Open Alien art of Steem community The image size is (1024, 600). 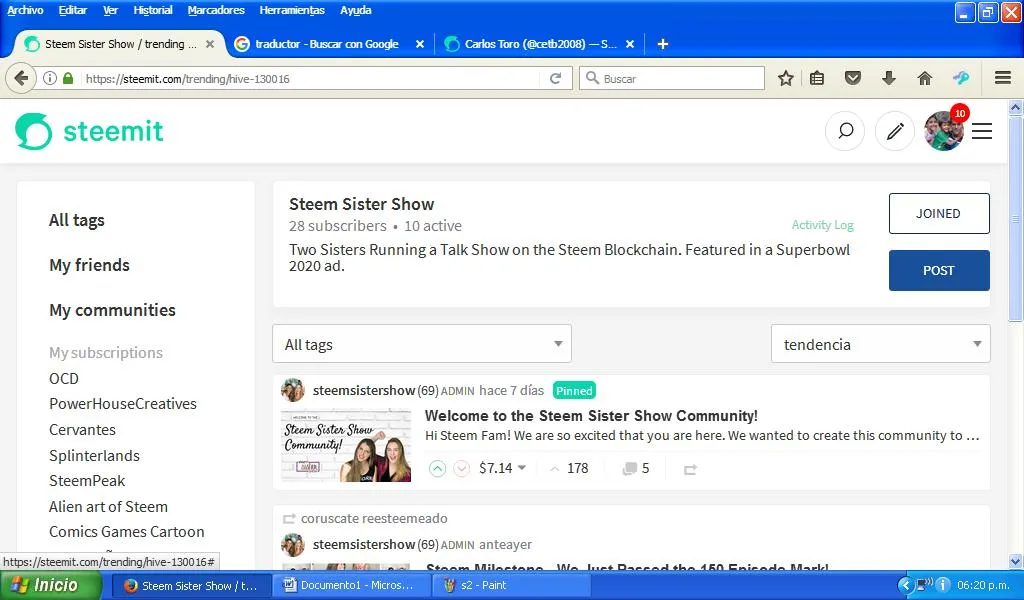click(108, 507)
